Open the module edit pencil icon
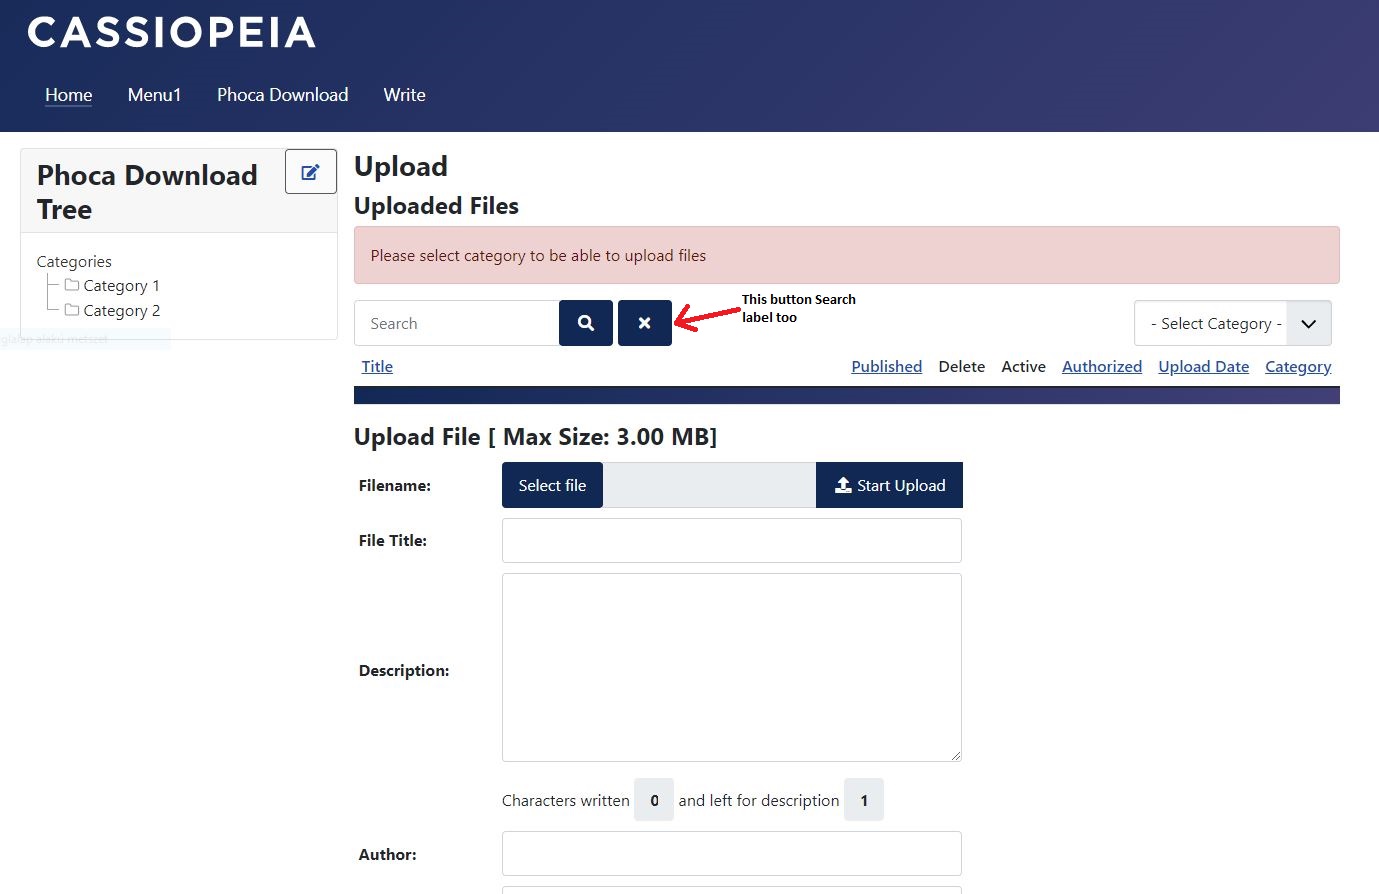This screenshot has width=1379, height=894. point(311,172)
